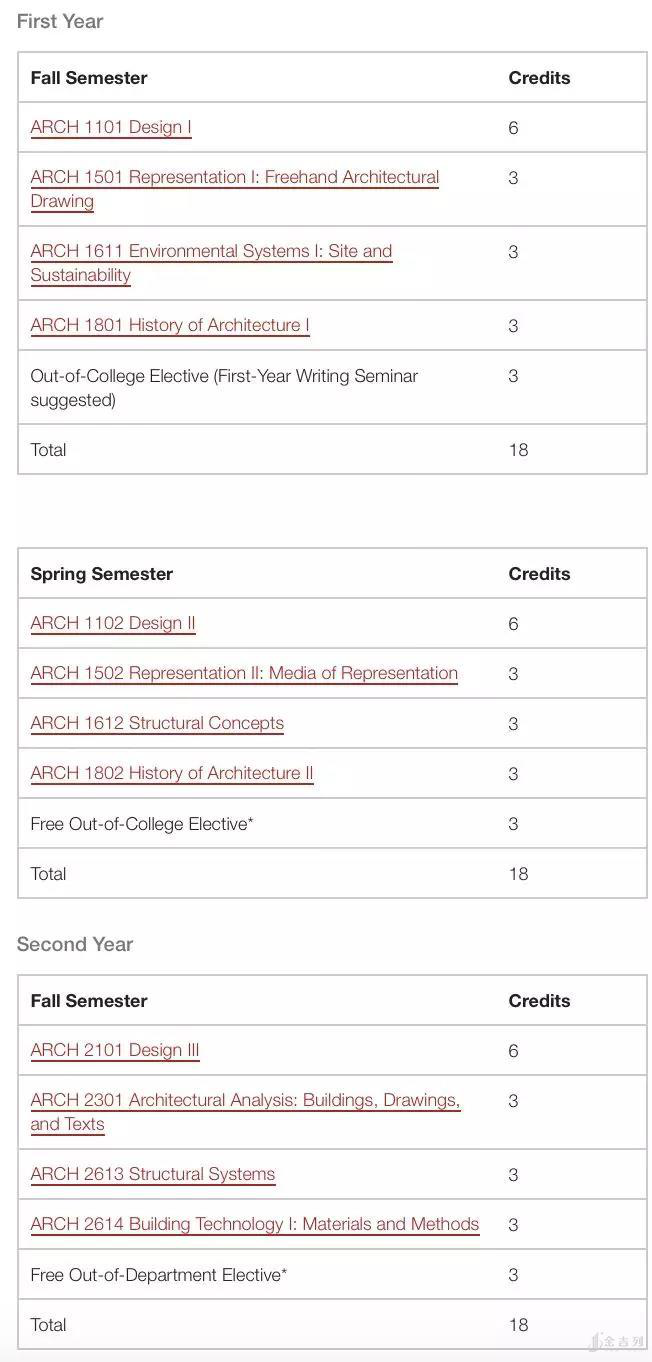Open the ARCH 2101 Design III link
Screen dimensions: 652x1362
click(x=115, y=1050)
